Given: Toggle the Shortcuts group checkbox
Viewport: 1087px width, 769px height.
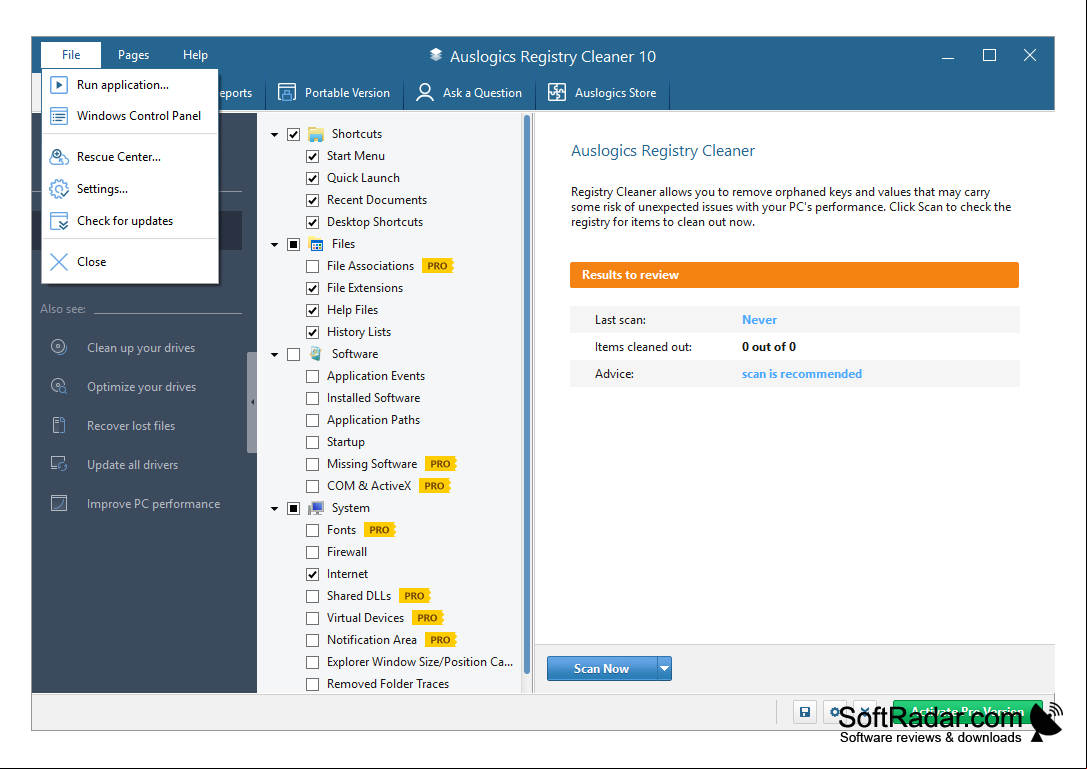Looking at the screenshot, I should pyautogui.click(x=293, y=135).
